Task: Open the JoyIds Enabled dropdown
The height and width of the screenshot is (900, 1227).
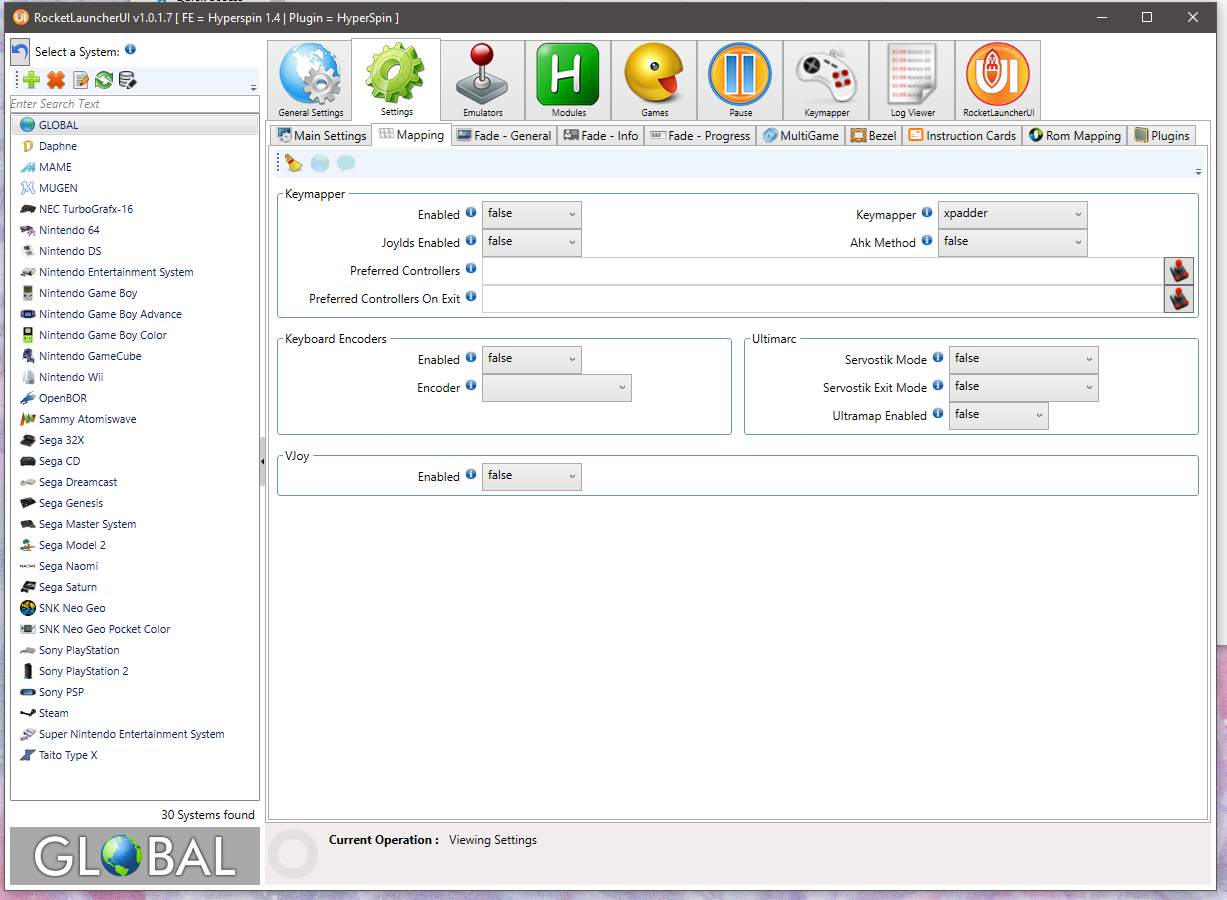Action: tap(531, 243)
